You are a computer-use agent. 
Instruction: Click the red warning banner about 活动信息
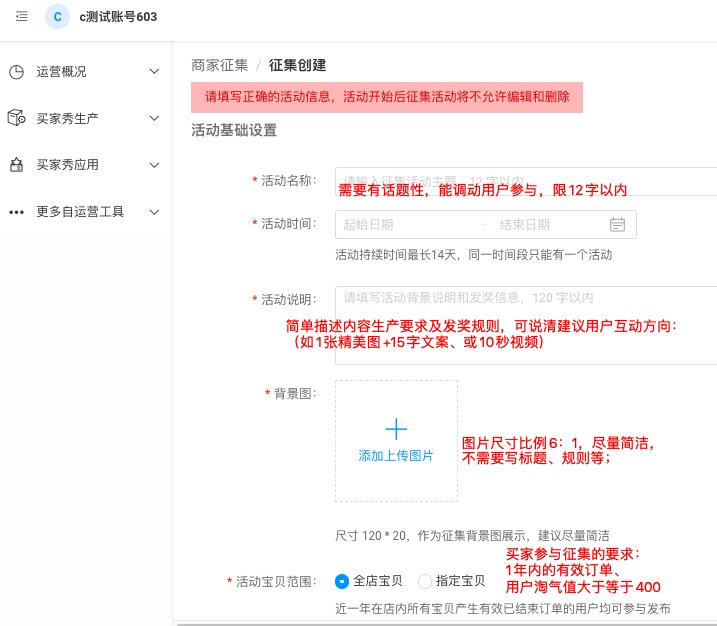(387, 97)
